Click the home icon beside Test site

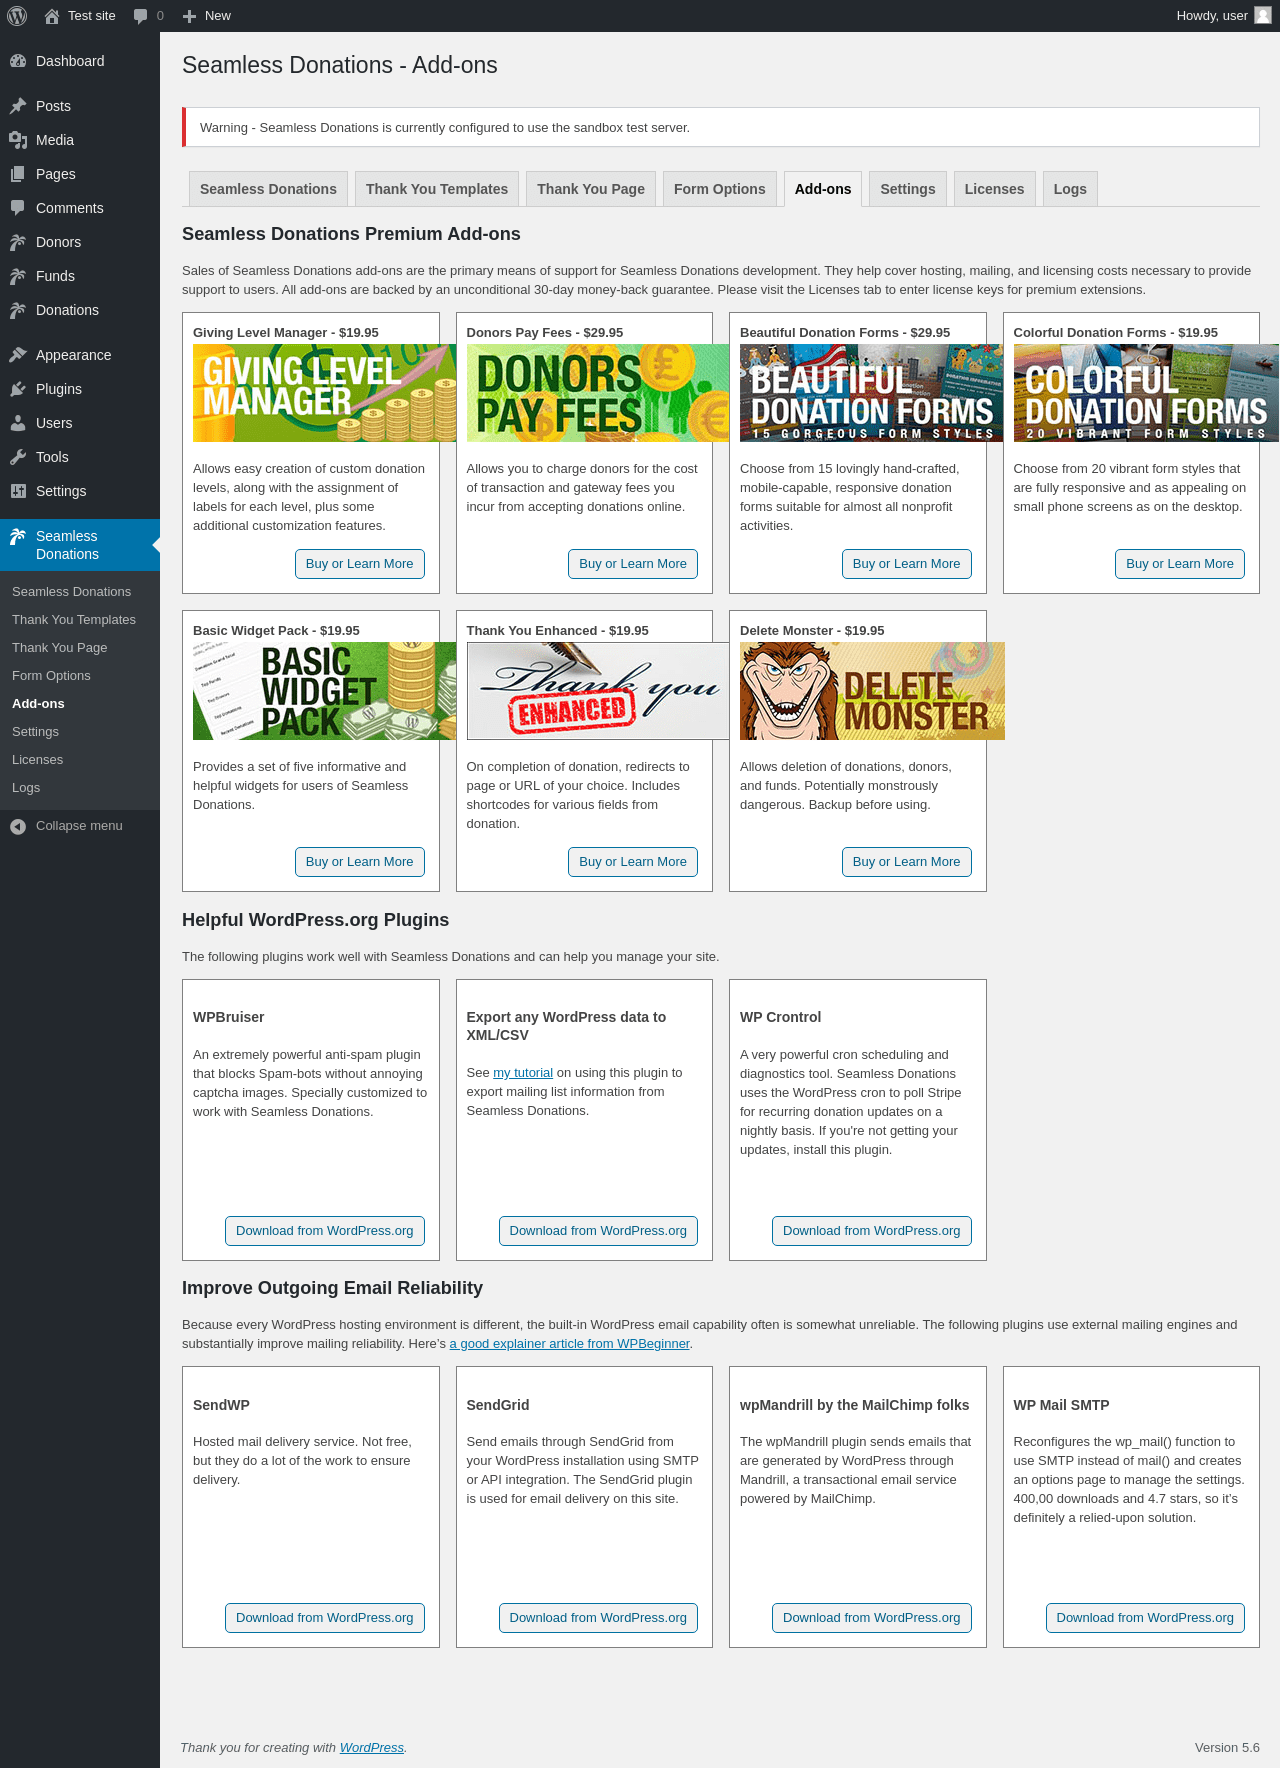pyautogui.click(x=52, y=16)
